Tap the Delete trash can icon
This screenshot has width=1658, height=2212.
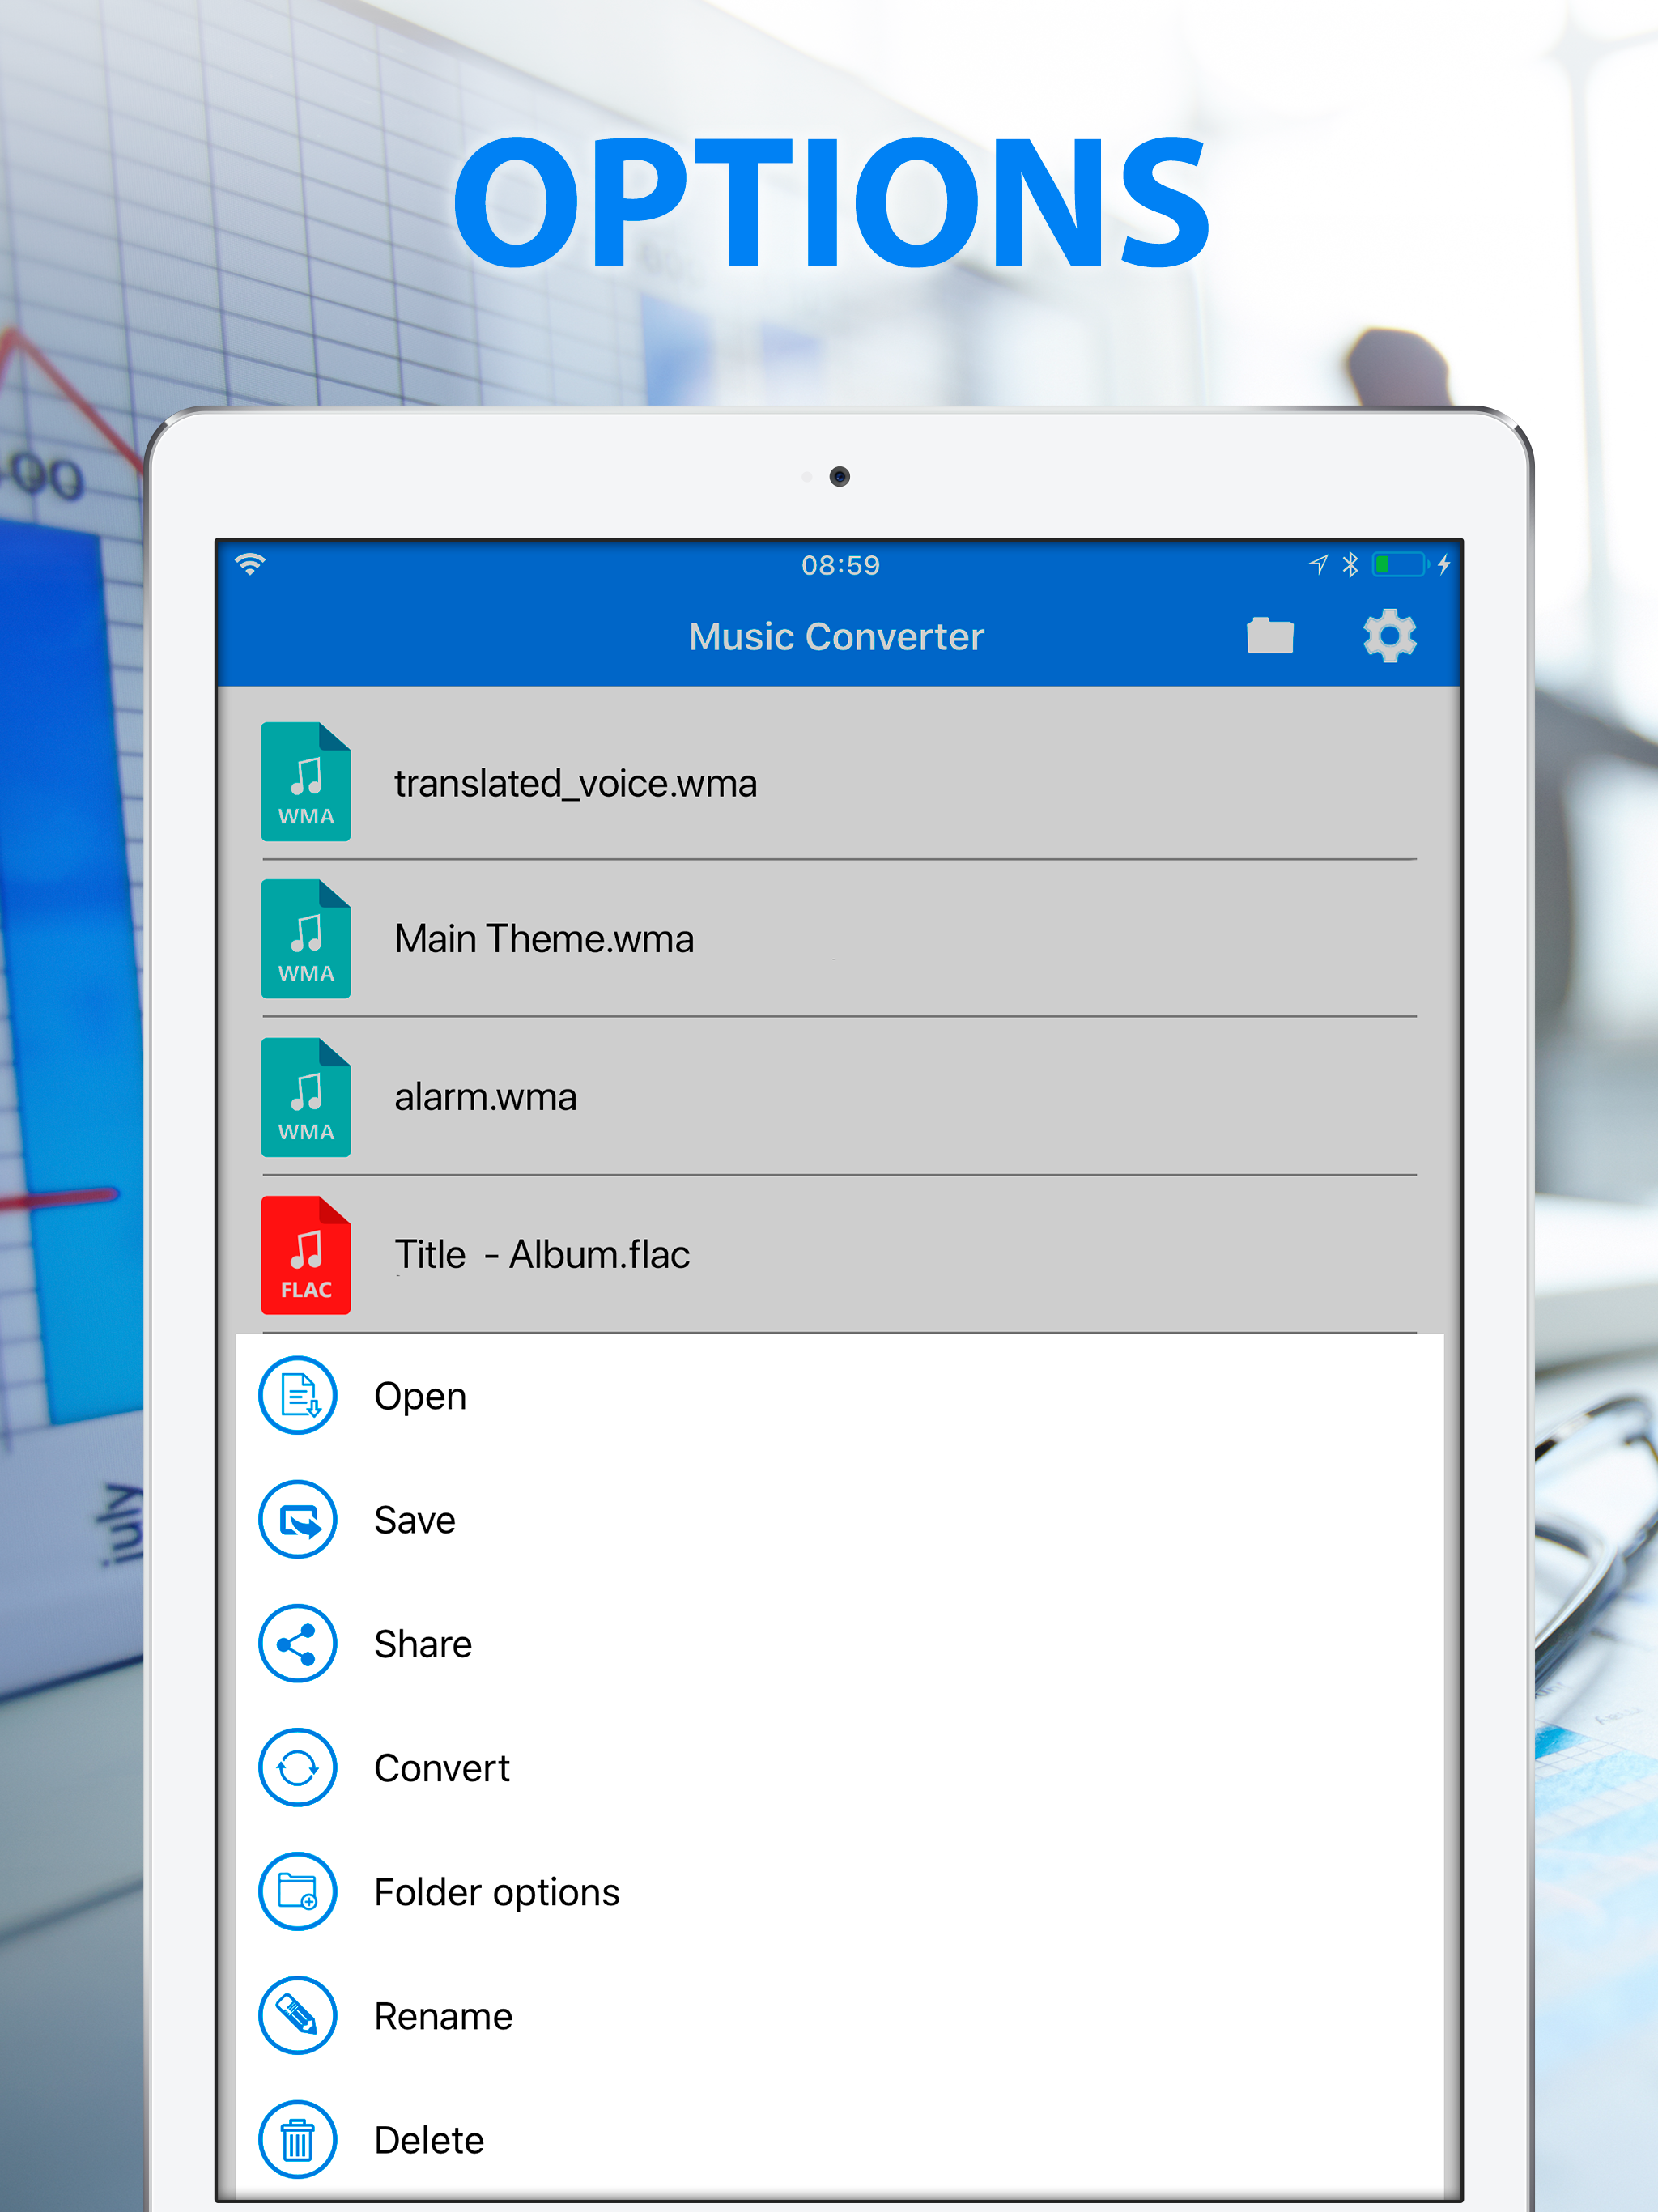[298, 2139]
